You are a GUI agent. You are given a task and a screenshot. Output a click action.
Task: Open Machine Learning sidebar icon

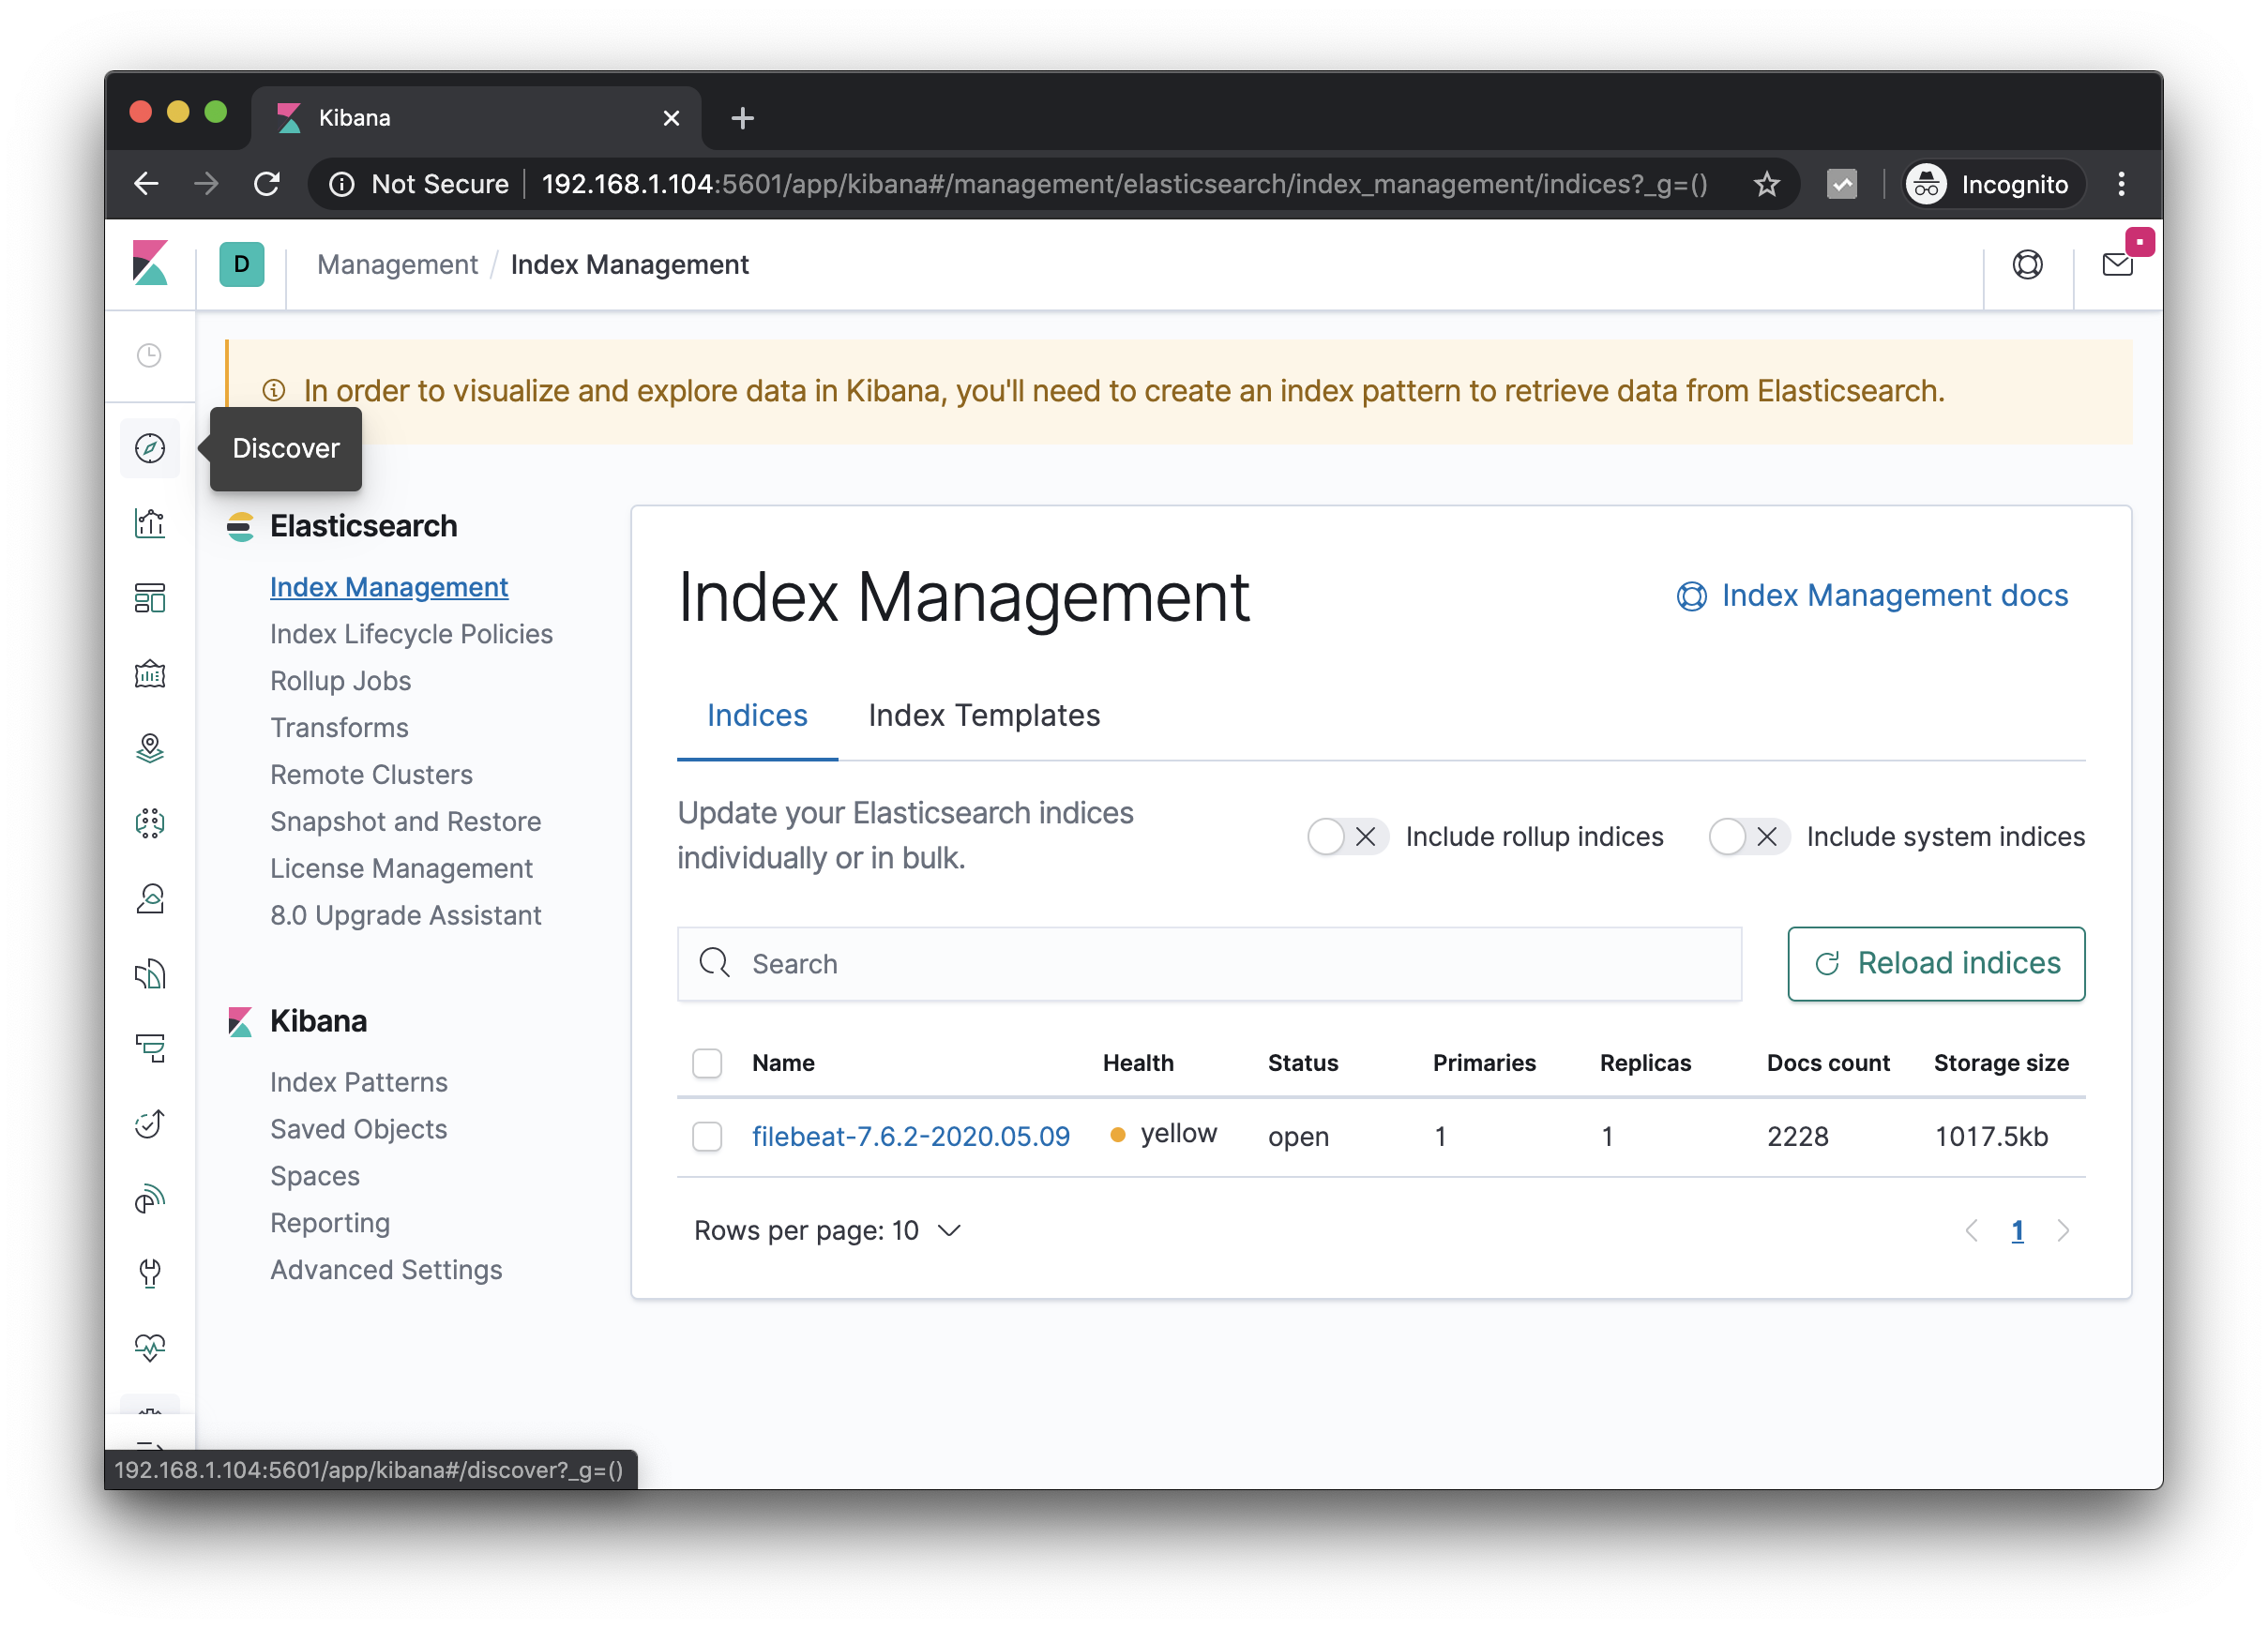point(150,823)
